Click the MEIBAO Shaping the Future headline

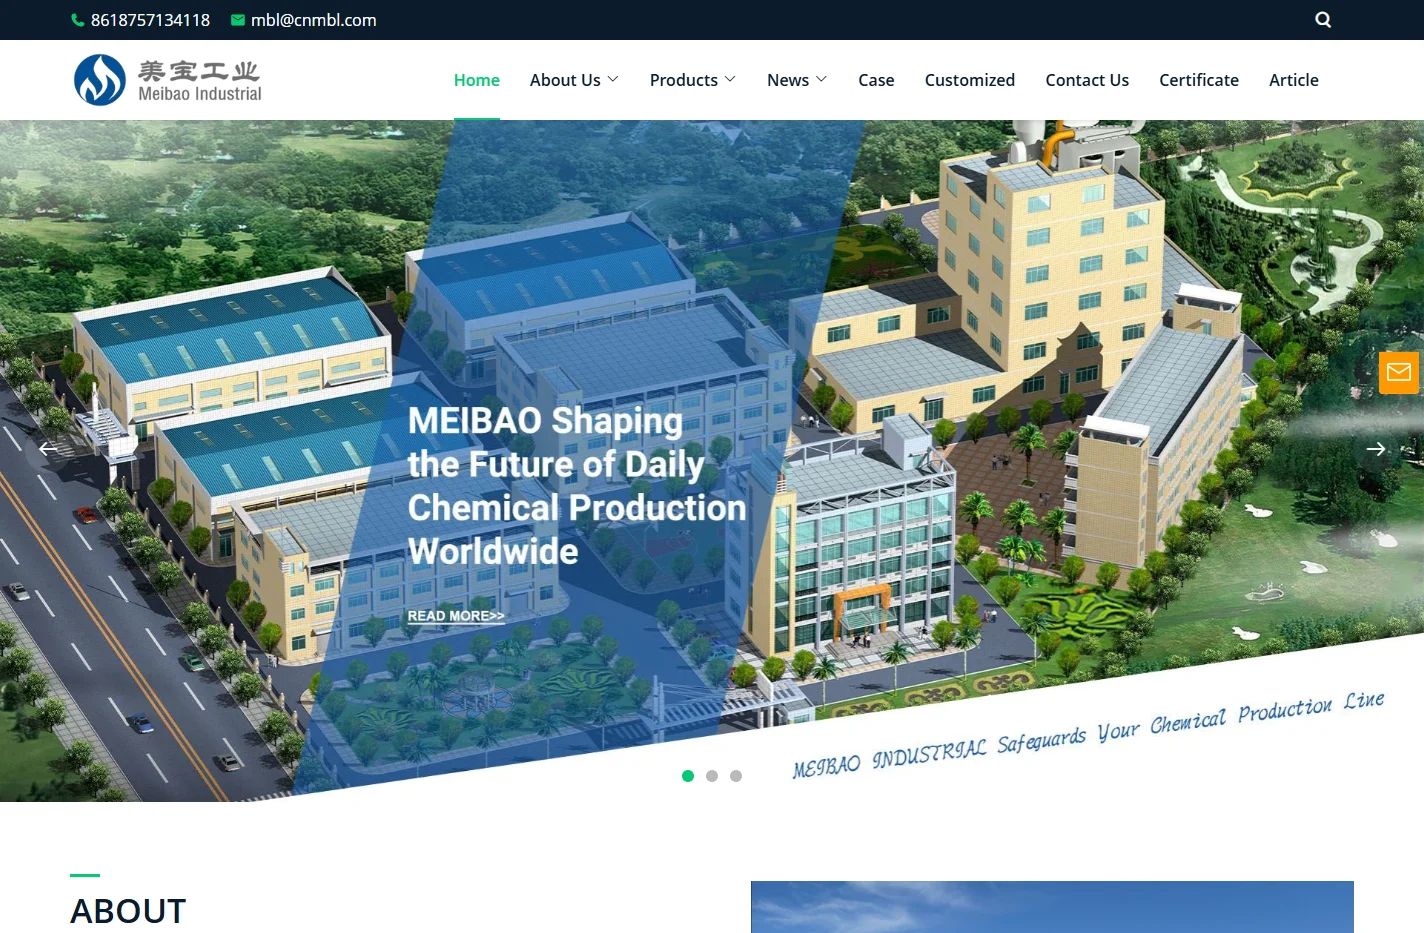577,486
